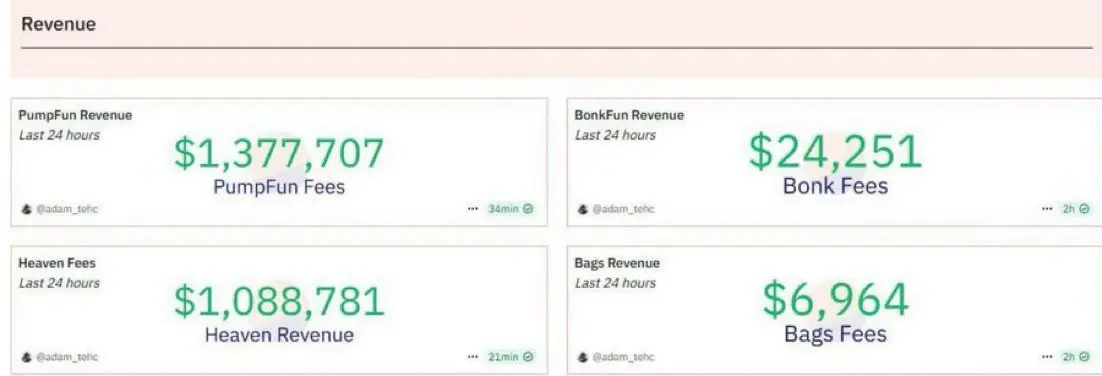The width and height of the screenshot is (1102, 376).
Task: Open the Bags Revenue card ellipsis menu
Action: click(x=1048, y=357)
